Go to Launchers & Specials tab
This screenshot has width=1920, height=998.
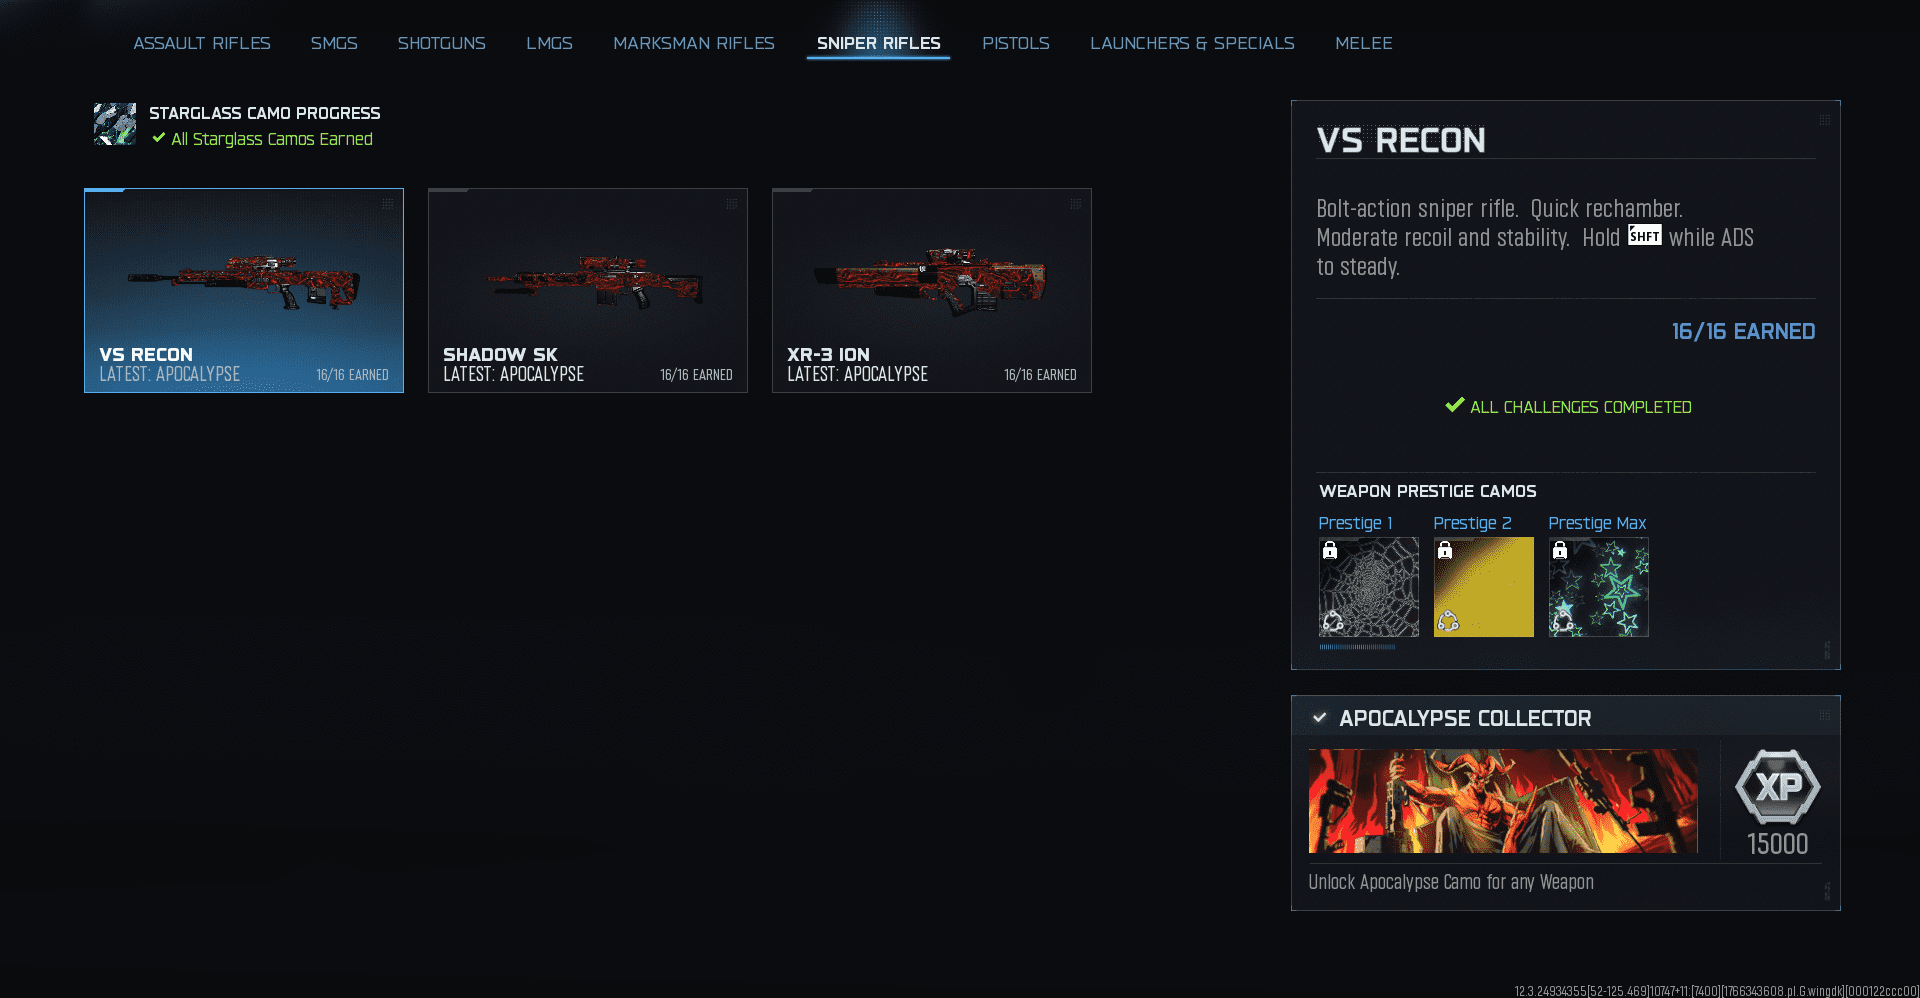tap(1192, 43)
